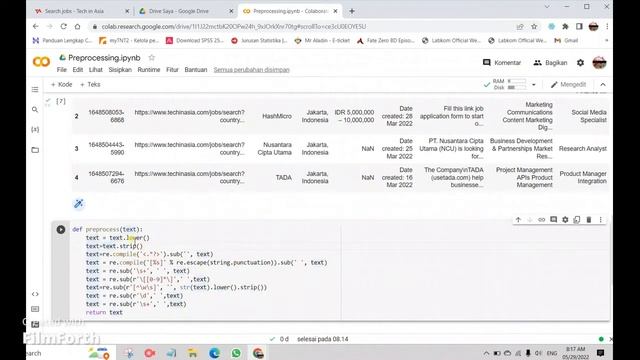Viewport: 640px width, 360px height.
Task: Open the Bantuan menu
Action: point(196,70)
